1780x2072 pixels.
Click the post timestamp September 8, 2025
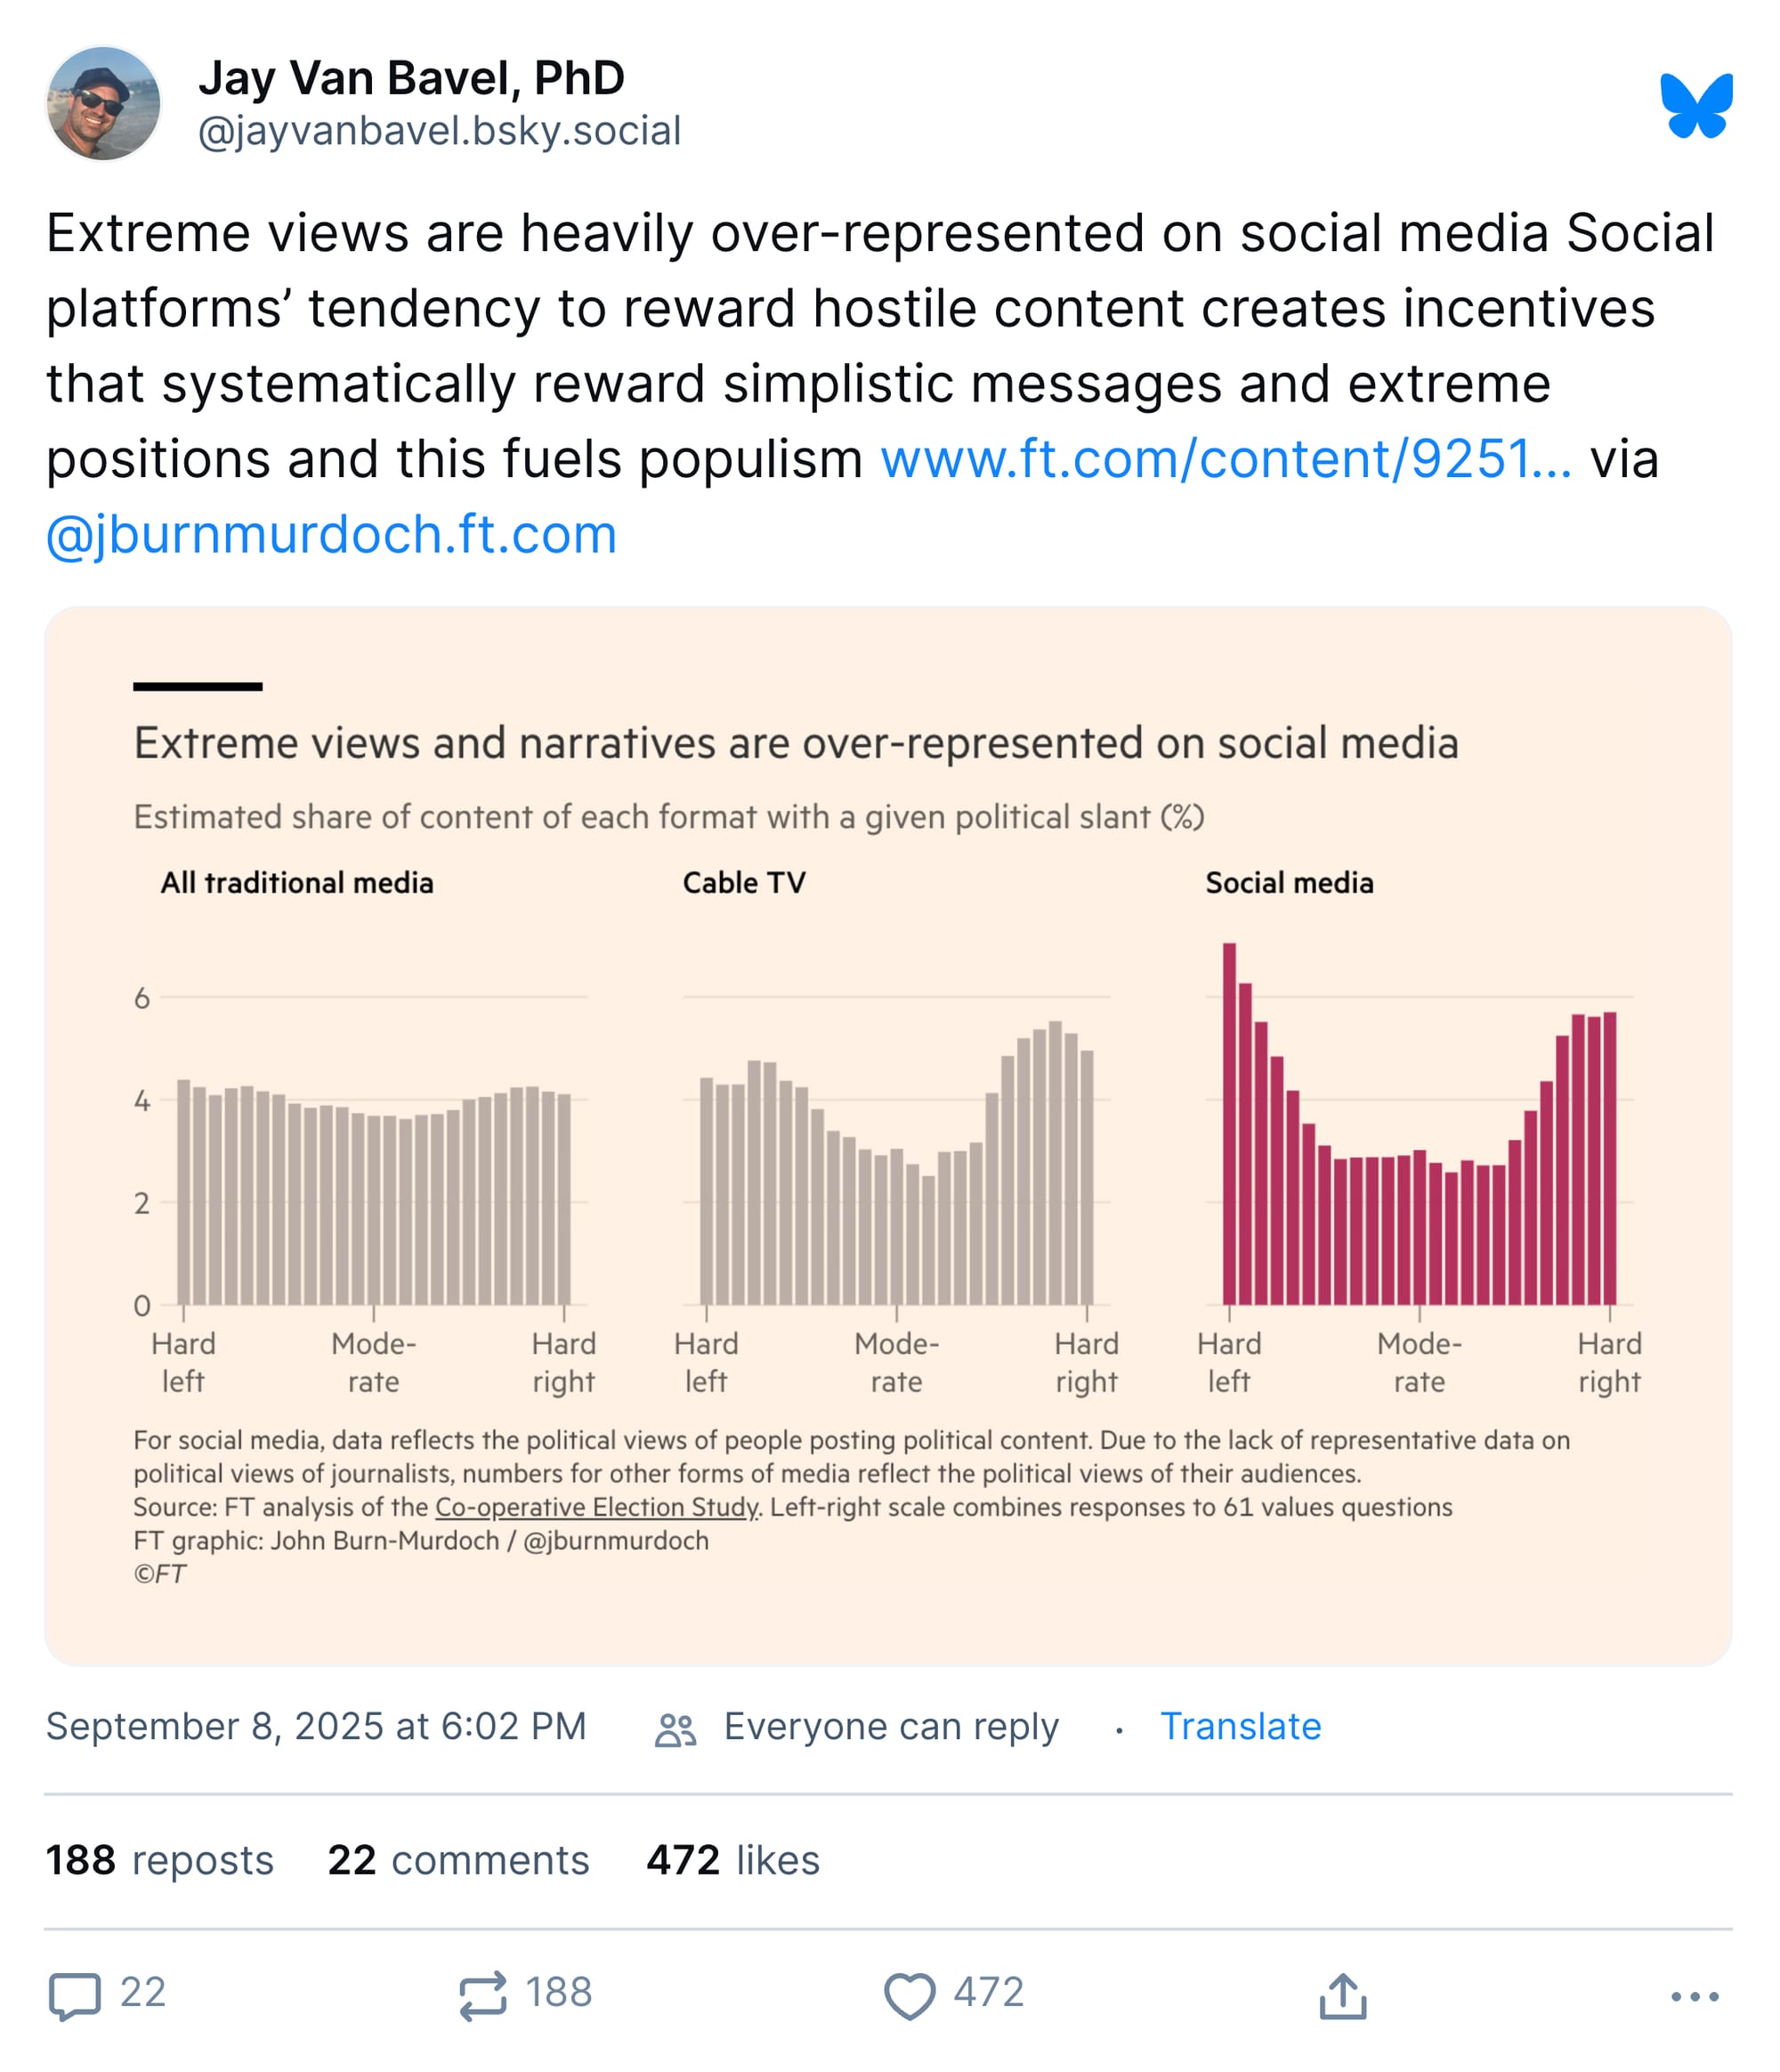316,1727
